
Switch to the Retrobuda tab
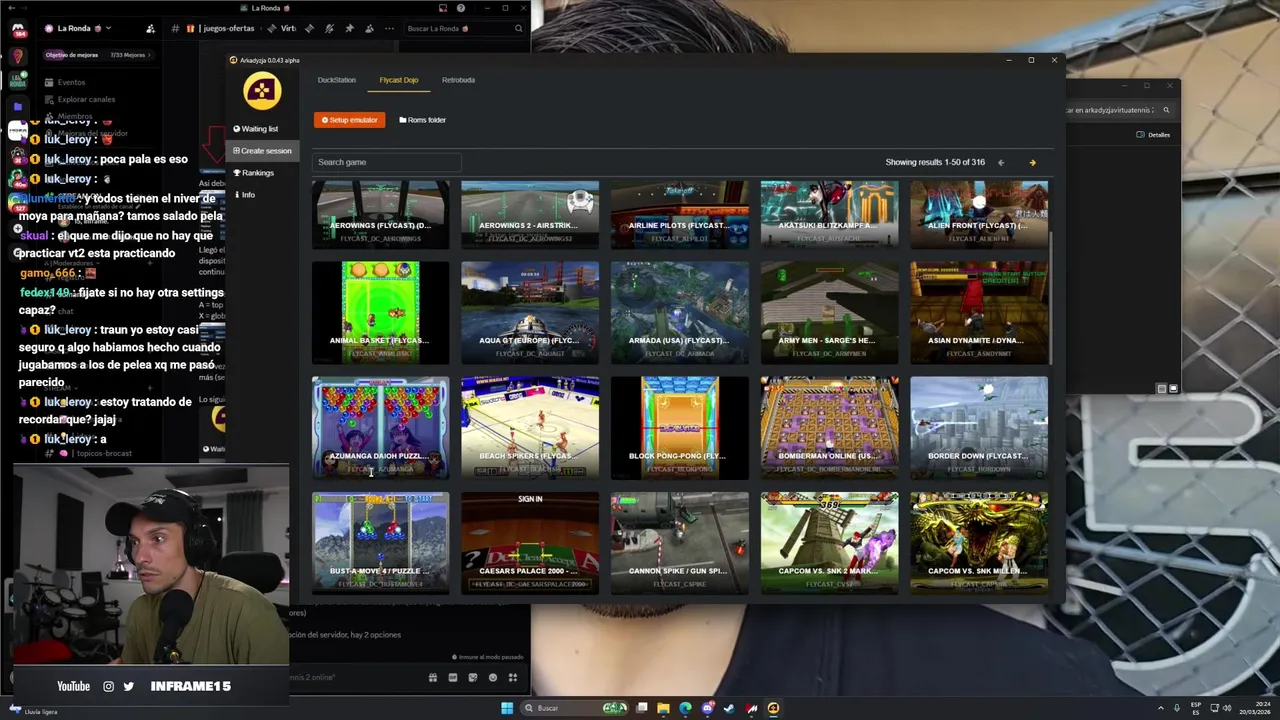pyautogui.click(x=458, y=80)
